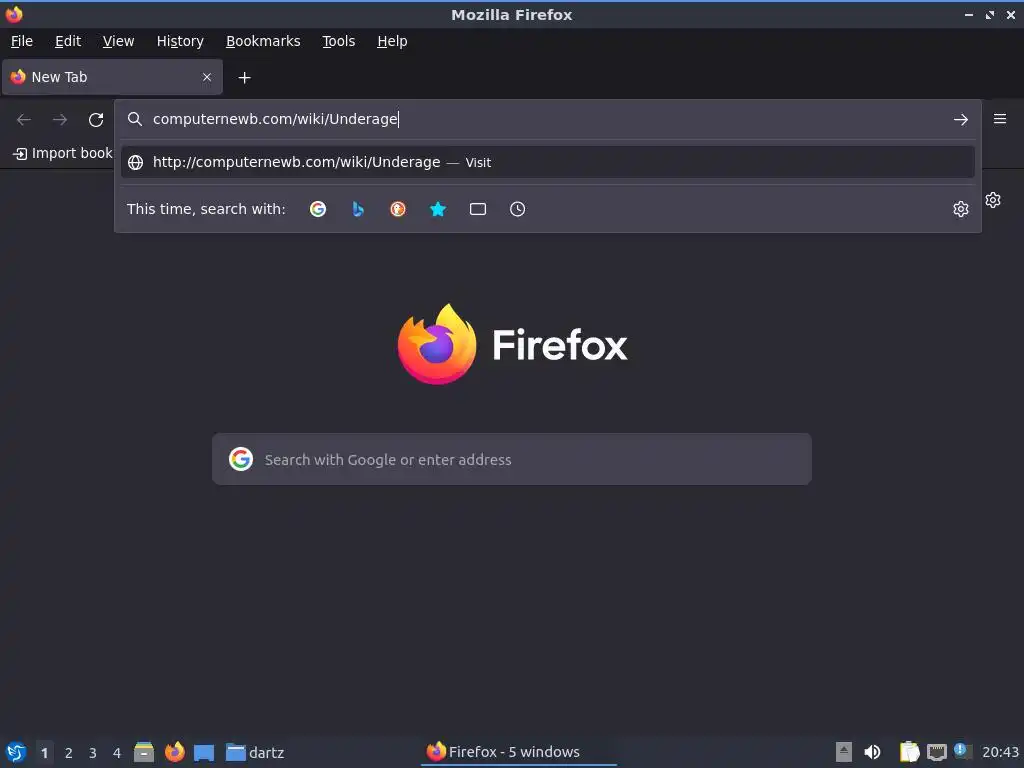Screen dimensions: 1024x768
Task: Click update notifier tray icon
Action: pos(963,751)
